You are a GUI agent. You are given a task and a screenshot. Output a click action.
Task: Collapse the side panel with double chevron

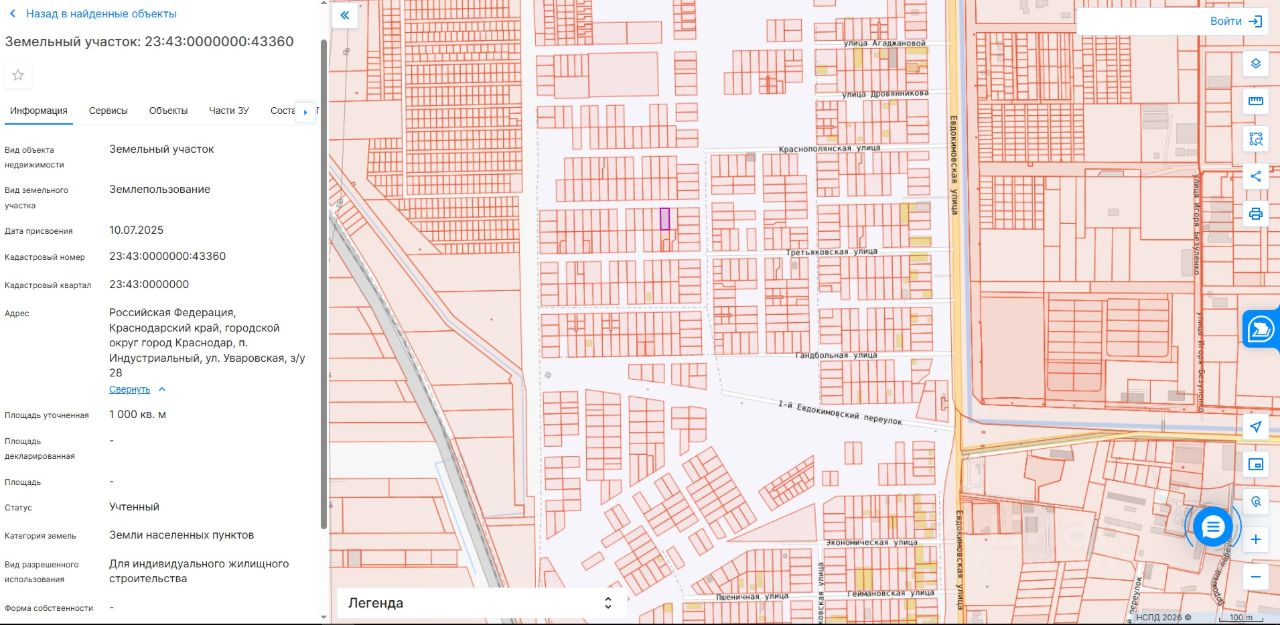[345, 15]
